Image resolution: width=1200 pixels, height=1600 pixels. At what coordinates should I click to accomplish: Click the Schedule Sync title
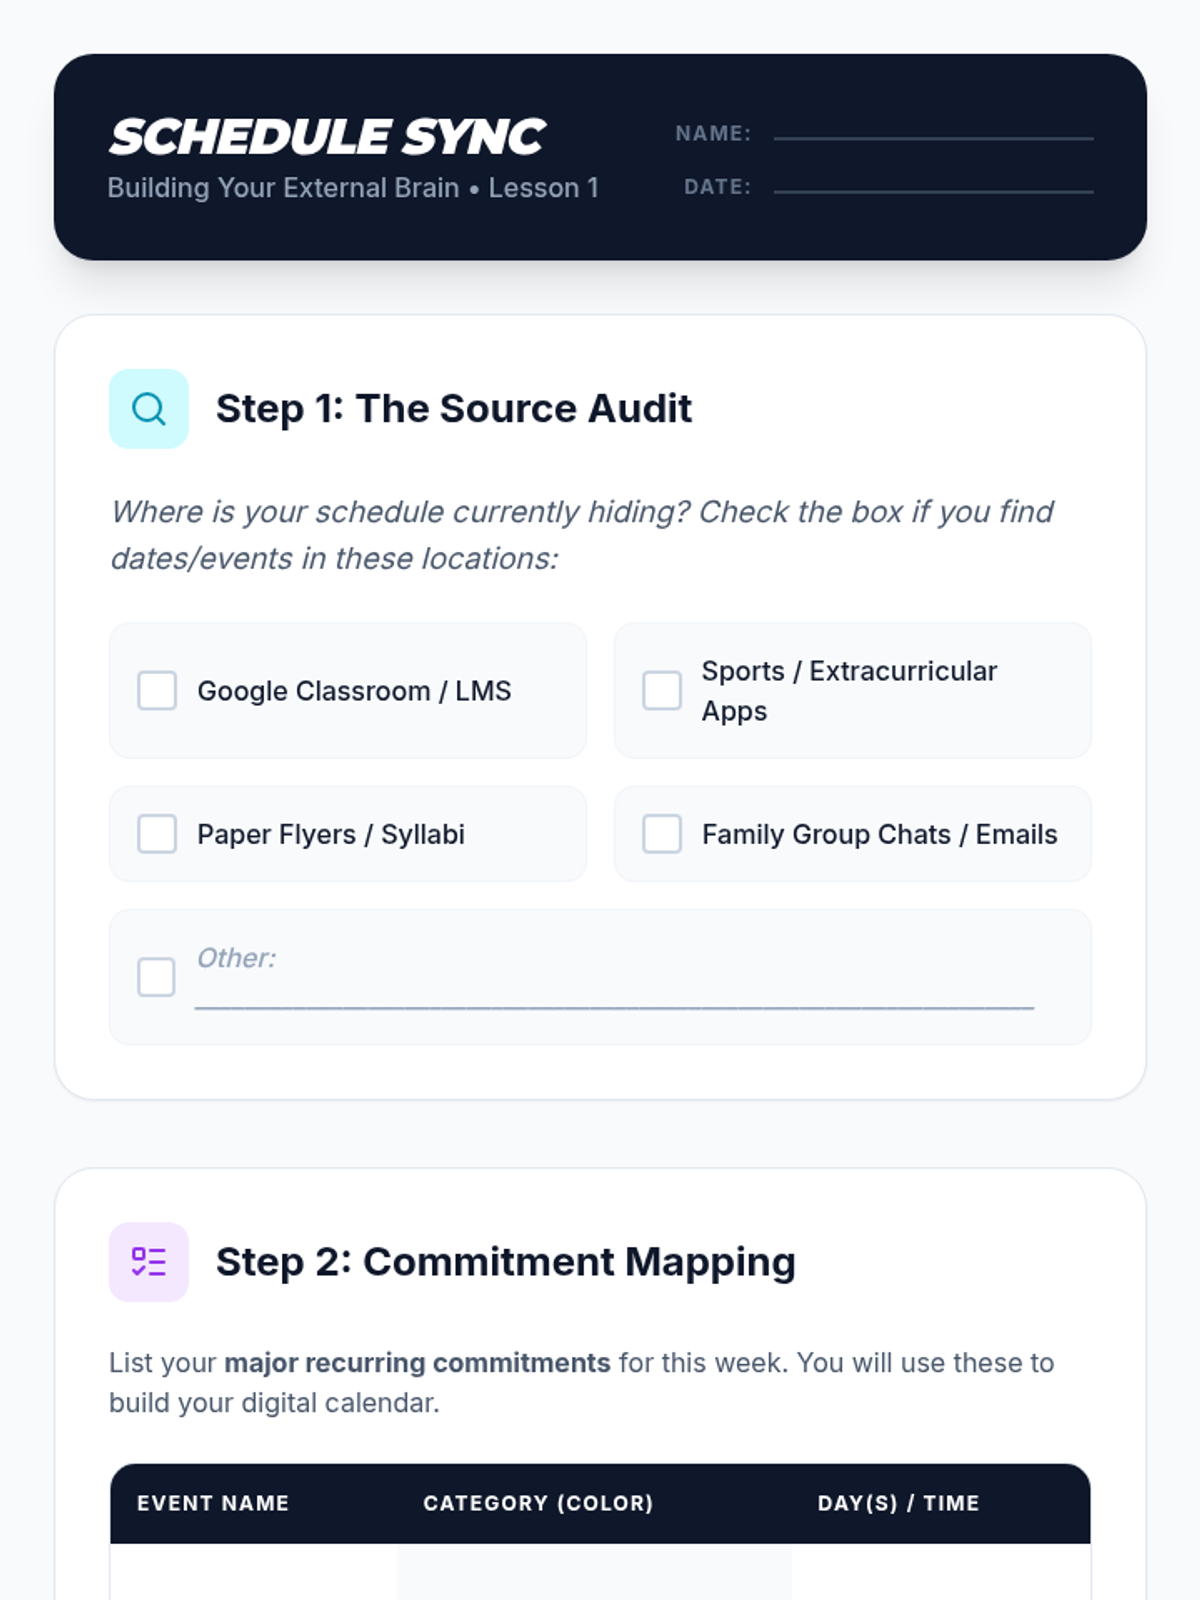327,137
